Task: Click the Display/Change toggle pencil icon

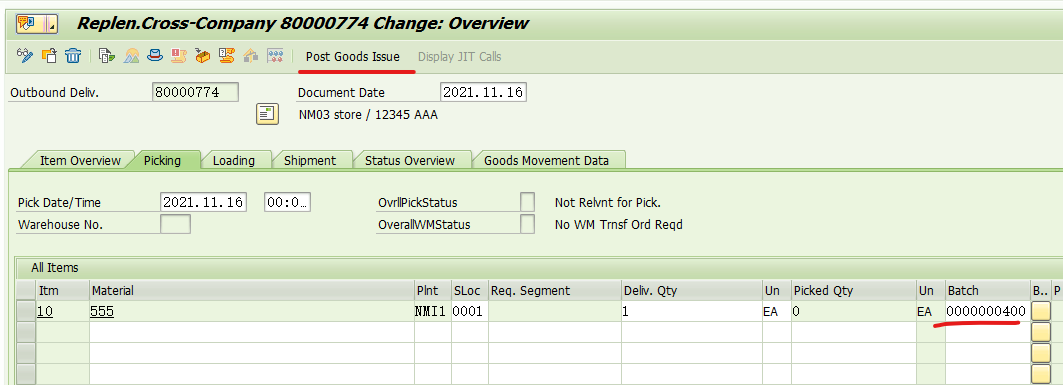Action: pyautogui.click(x=24, y=56)
